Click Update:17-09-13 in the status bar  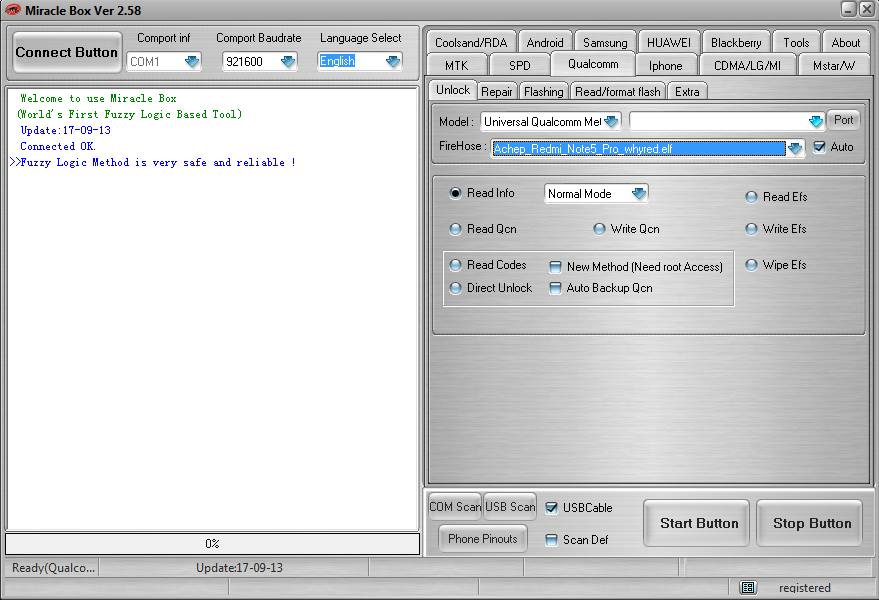239,567
